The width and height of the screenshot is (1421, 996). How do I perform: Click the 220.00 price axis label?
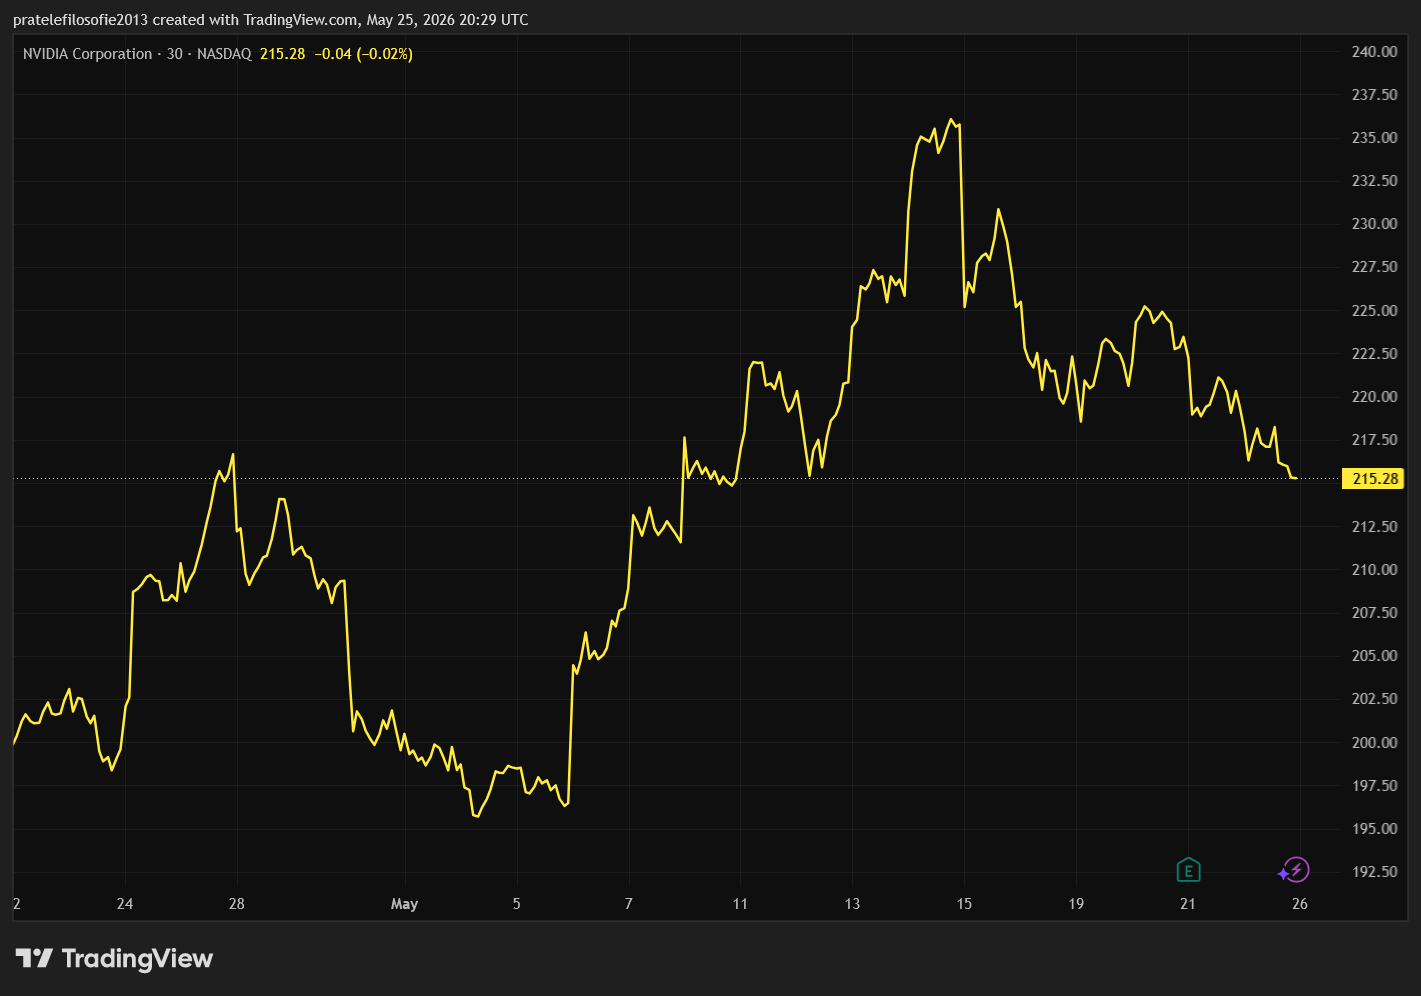(x=1375, y=397)
